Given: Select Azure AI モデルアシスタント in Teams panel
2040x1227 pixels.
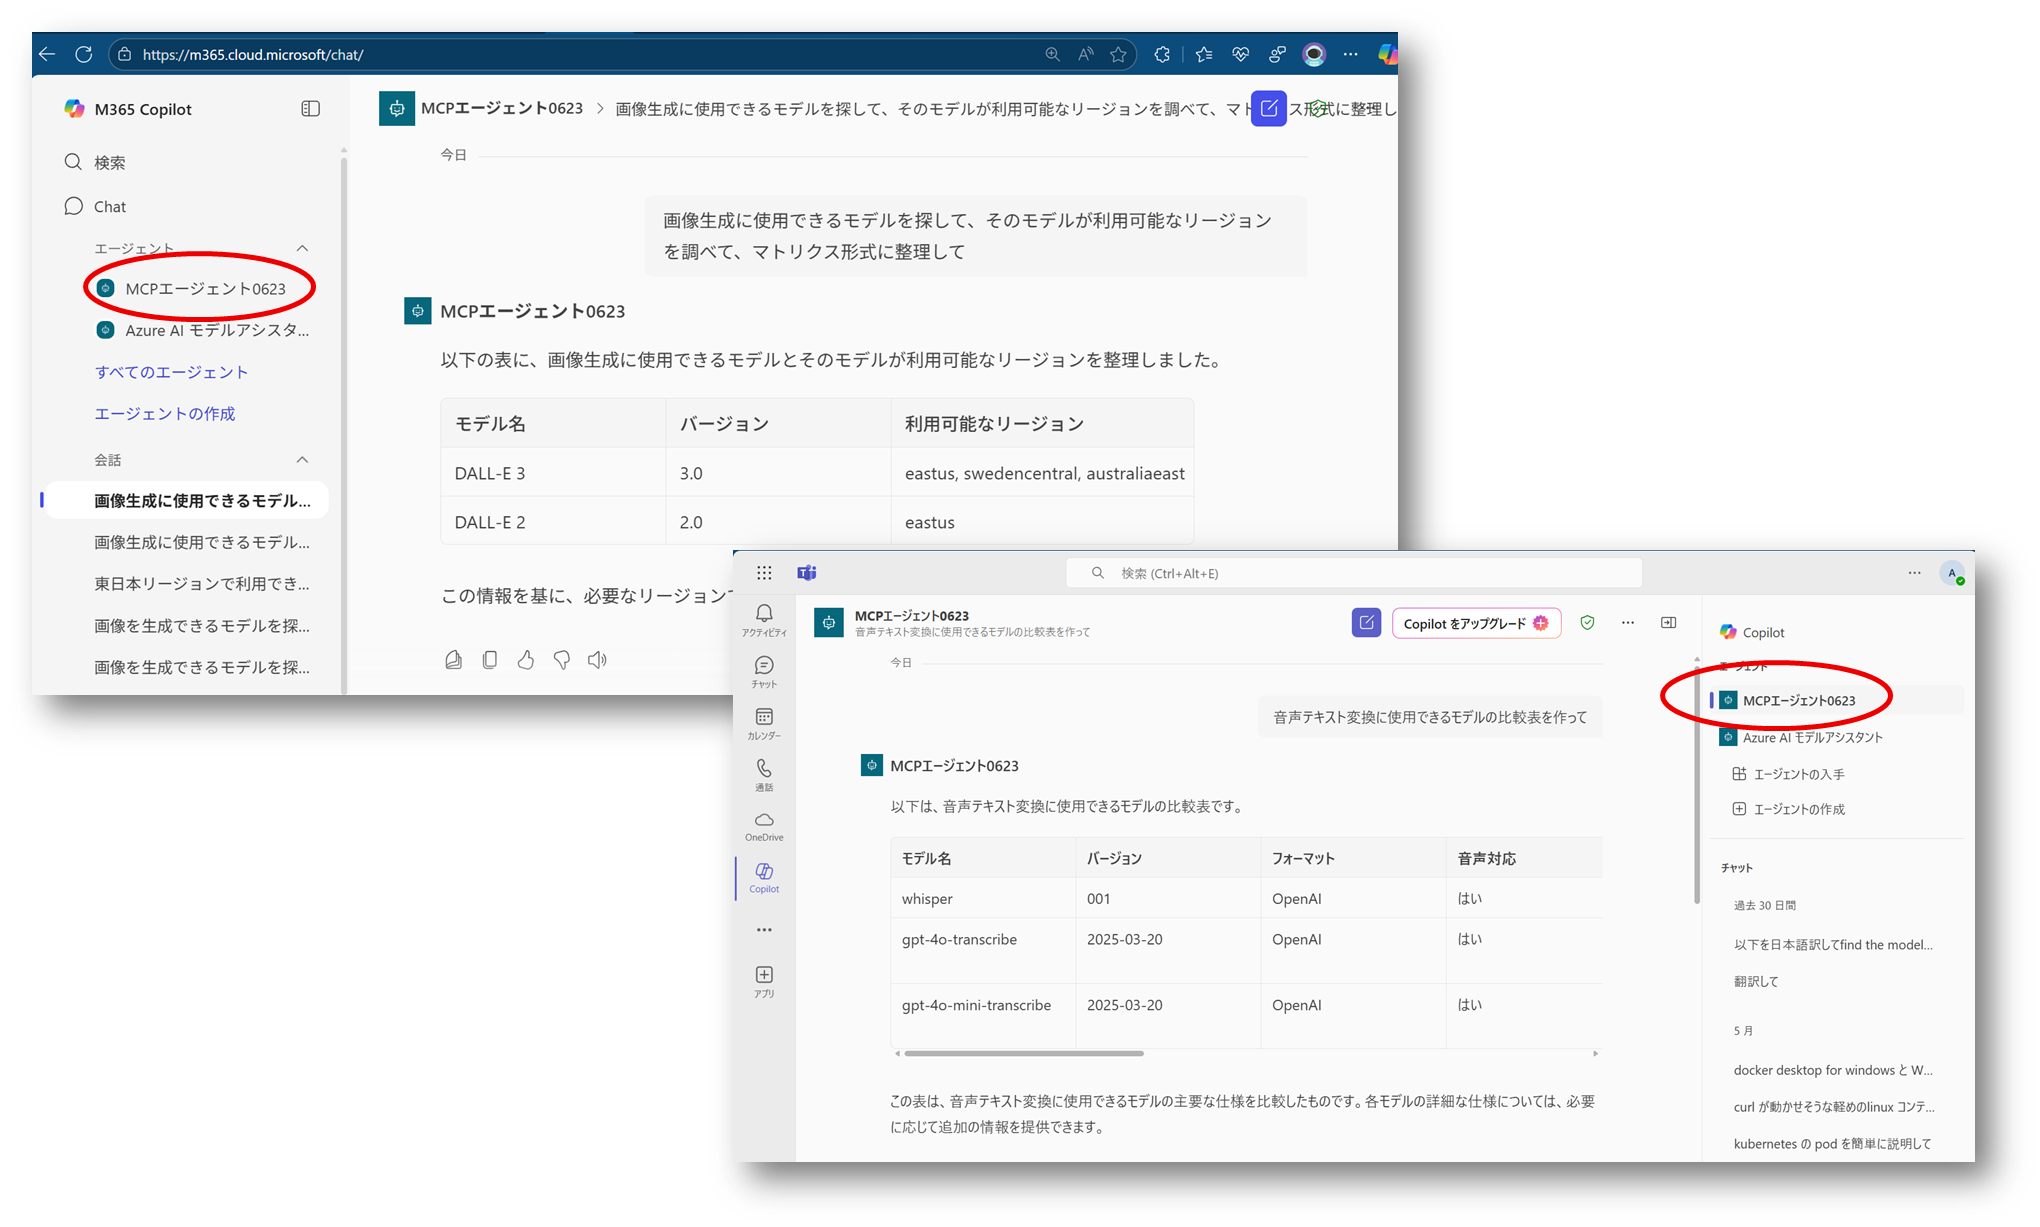Looking at the screenshot, I should point(1801,737).
